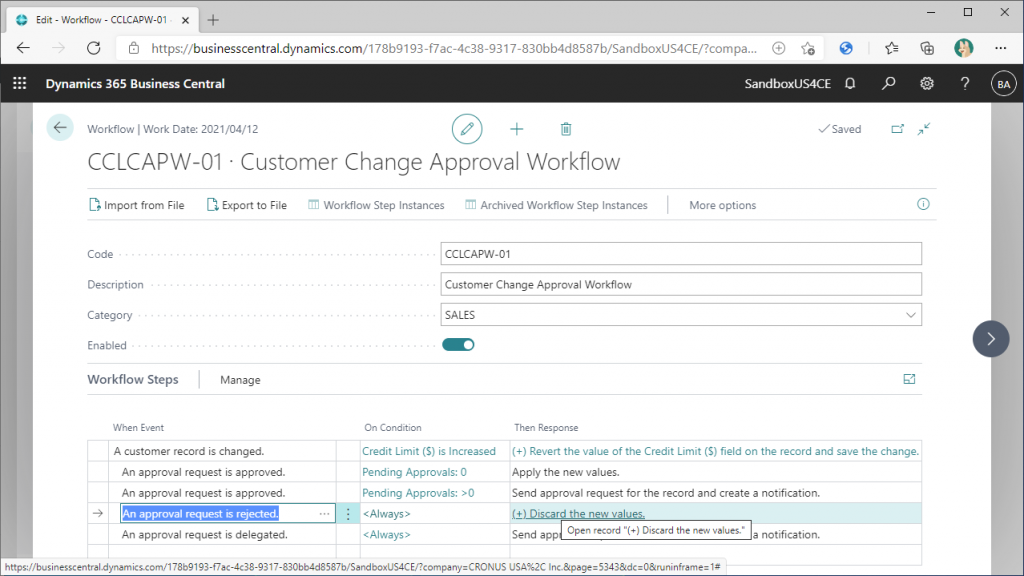Open the browser favorites list
Screen dimensions: 1024x576
[891, 48]
